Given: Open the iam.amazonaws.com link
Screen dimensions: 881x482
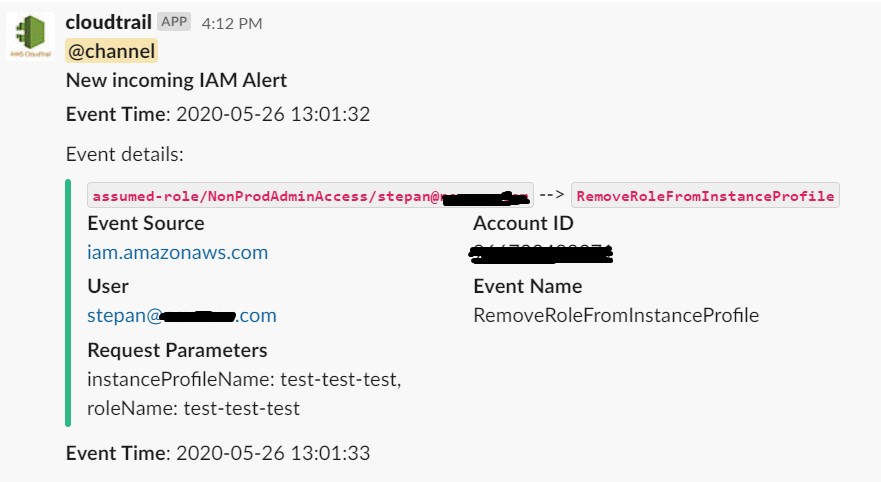Looking at the screenshot, I should tap(178, 252).
